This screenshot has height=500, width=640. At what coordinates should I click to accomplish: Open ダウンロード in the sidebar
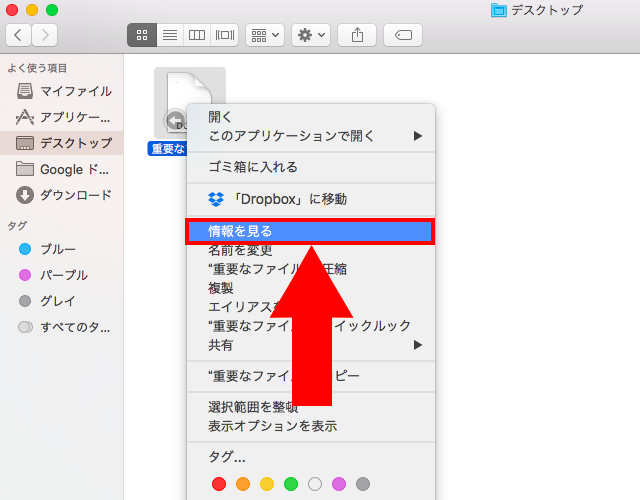(x=75, y=195)
